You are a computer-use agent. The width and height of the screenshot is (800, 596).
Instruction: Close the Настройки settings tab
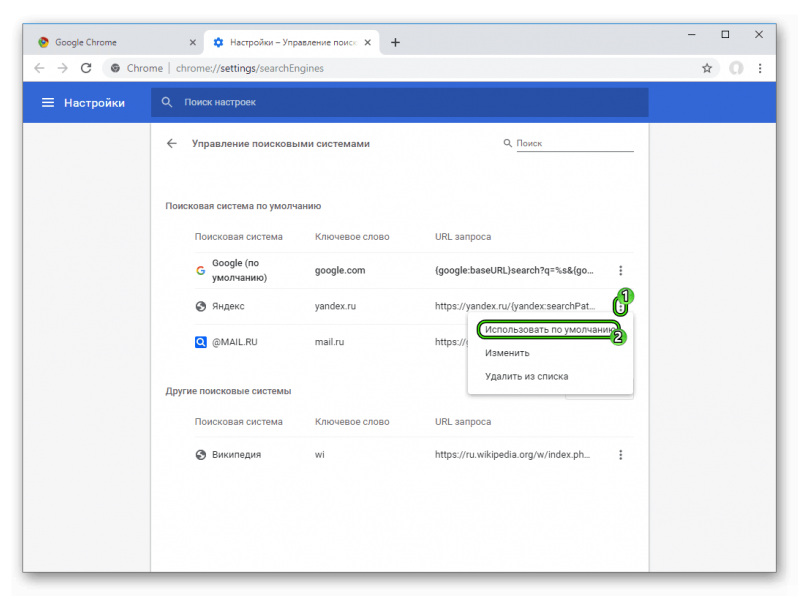367,42
